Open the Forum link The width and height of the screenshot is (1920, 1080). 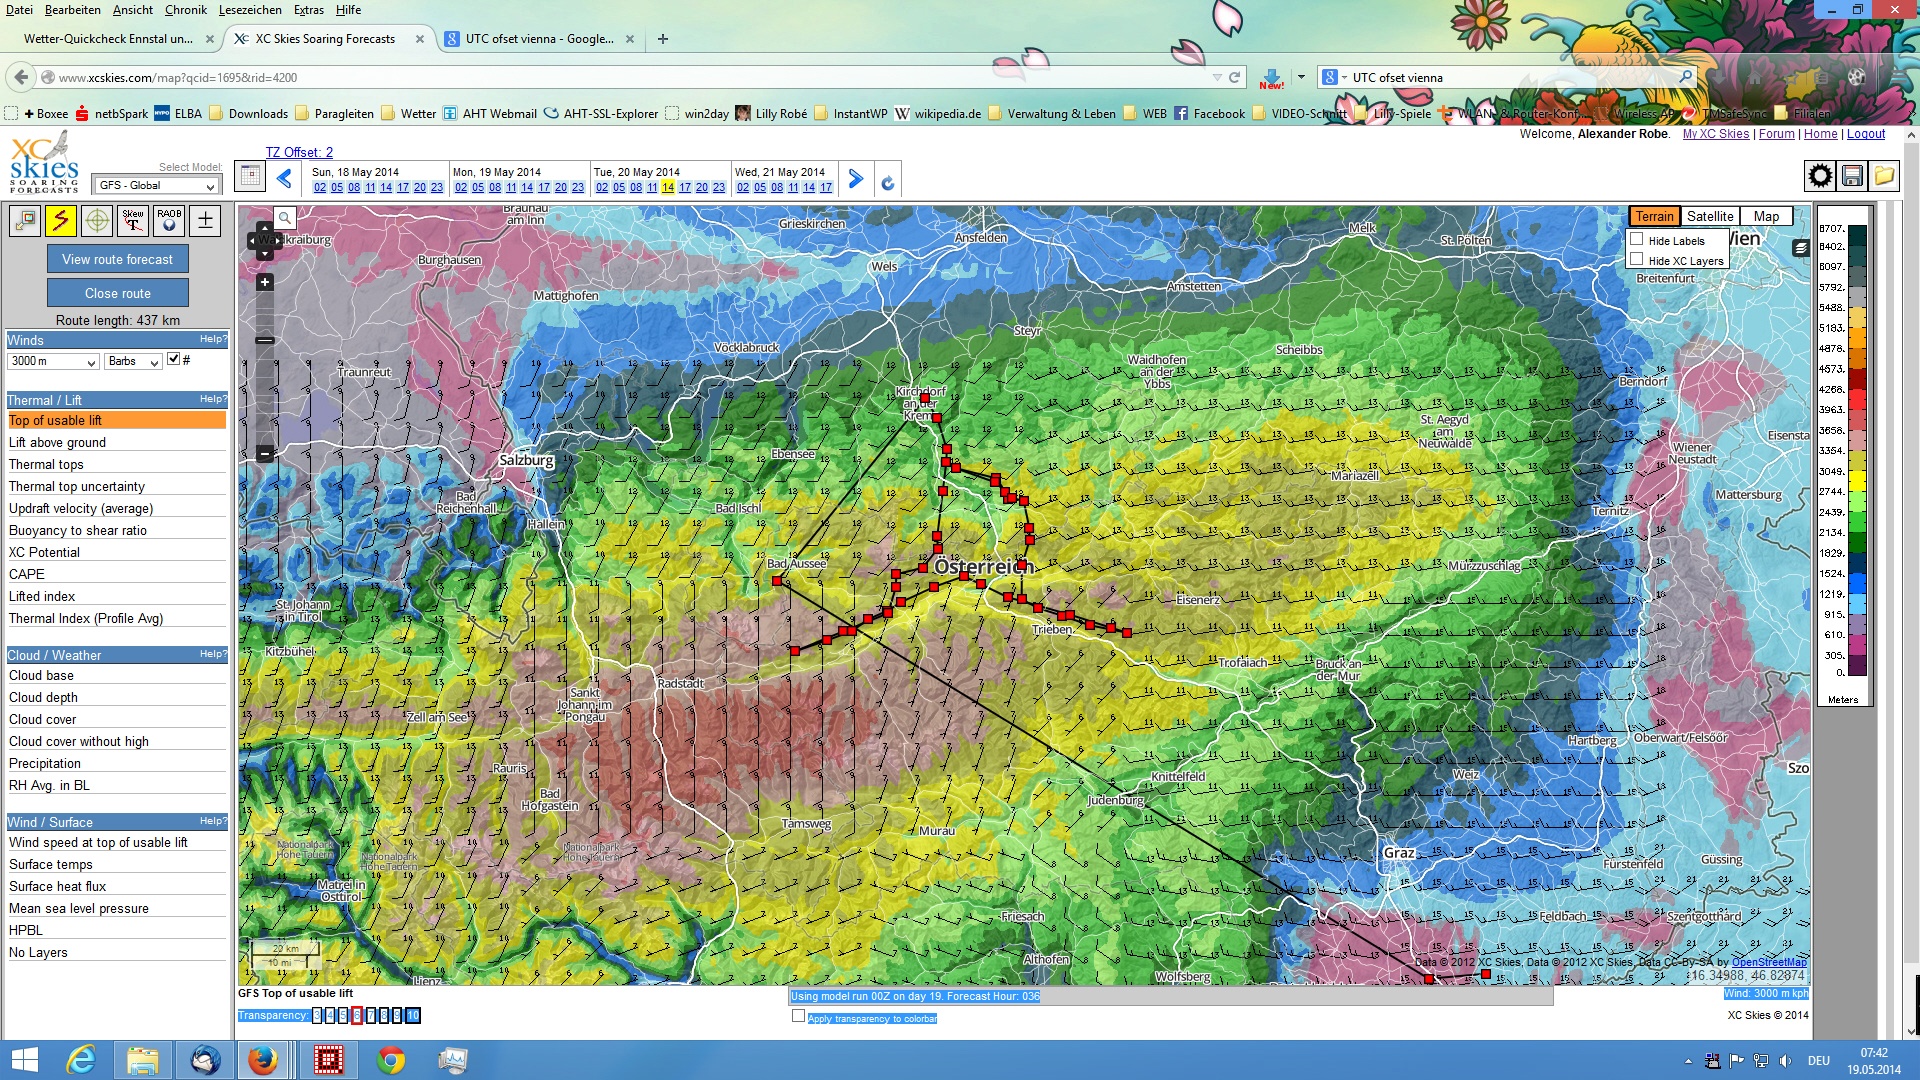click(x=1777, y=134)
